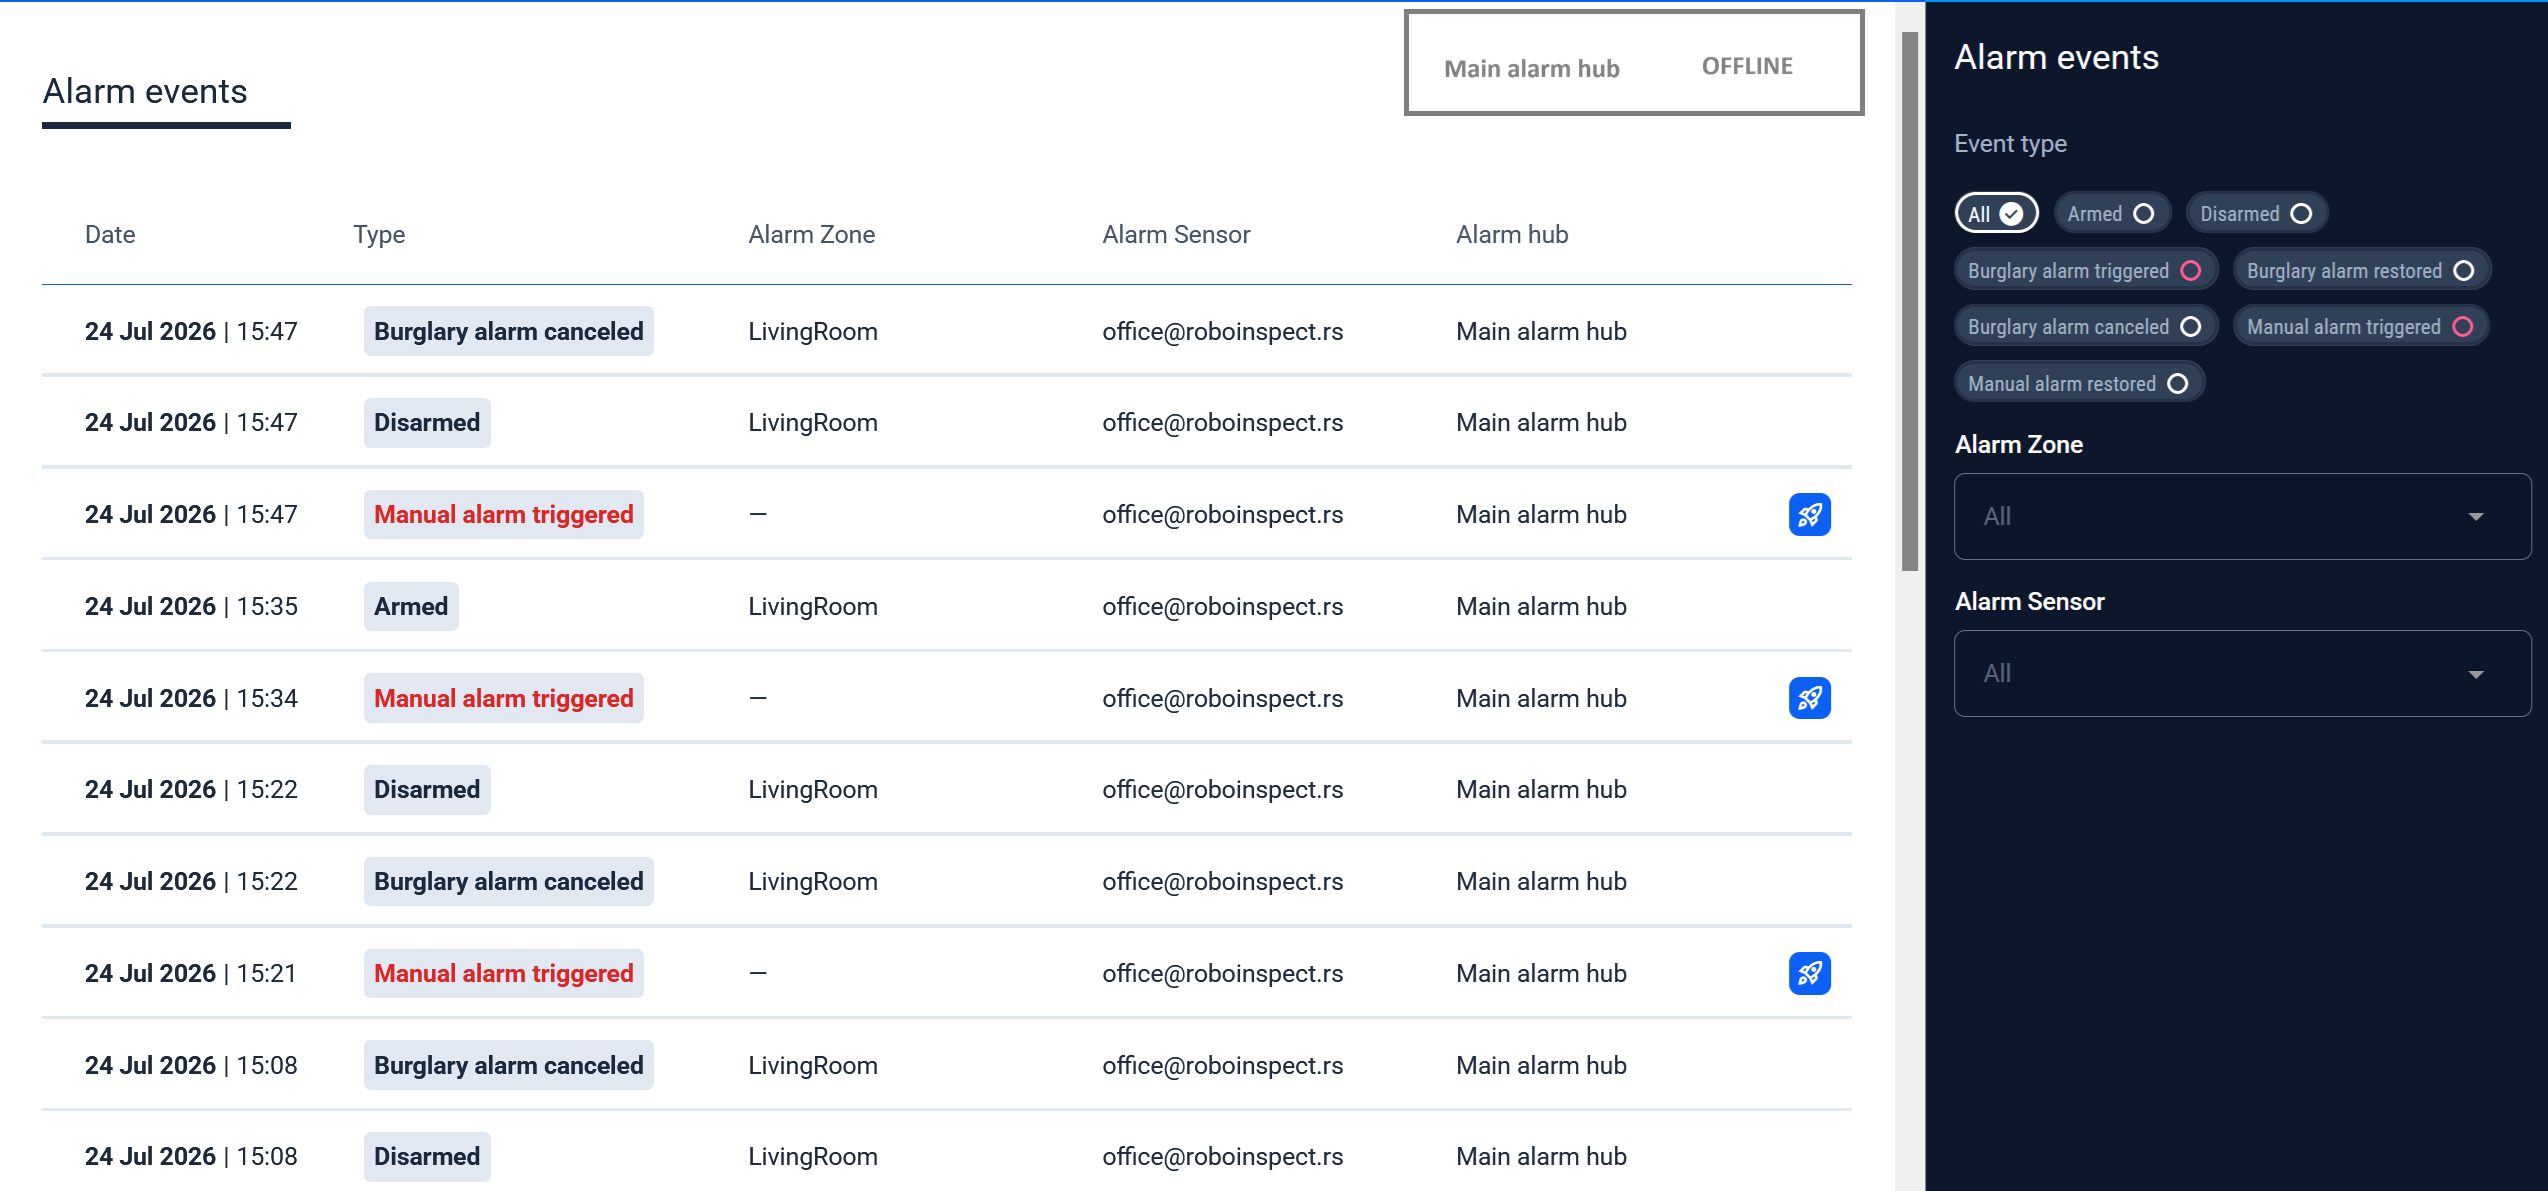Click the vertical scrollbar thumb of events list
The width and height of the screenshot is (2548, 1191).
pos(1910,300)
